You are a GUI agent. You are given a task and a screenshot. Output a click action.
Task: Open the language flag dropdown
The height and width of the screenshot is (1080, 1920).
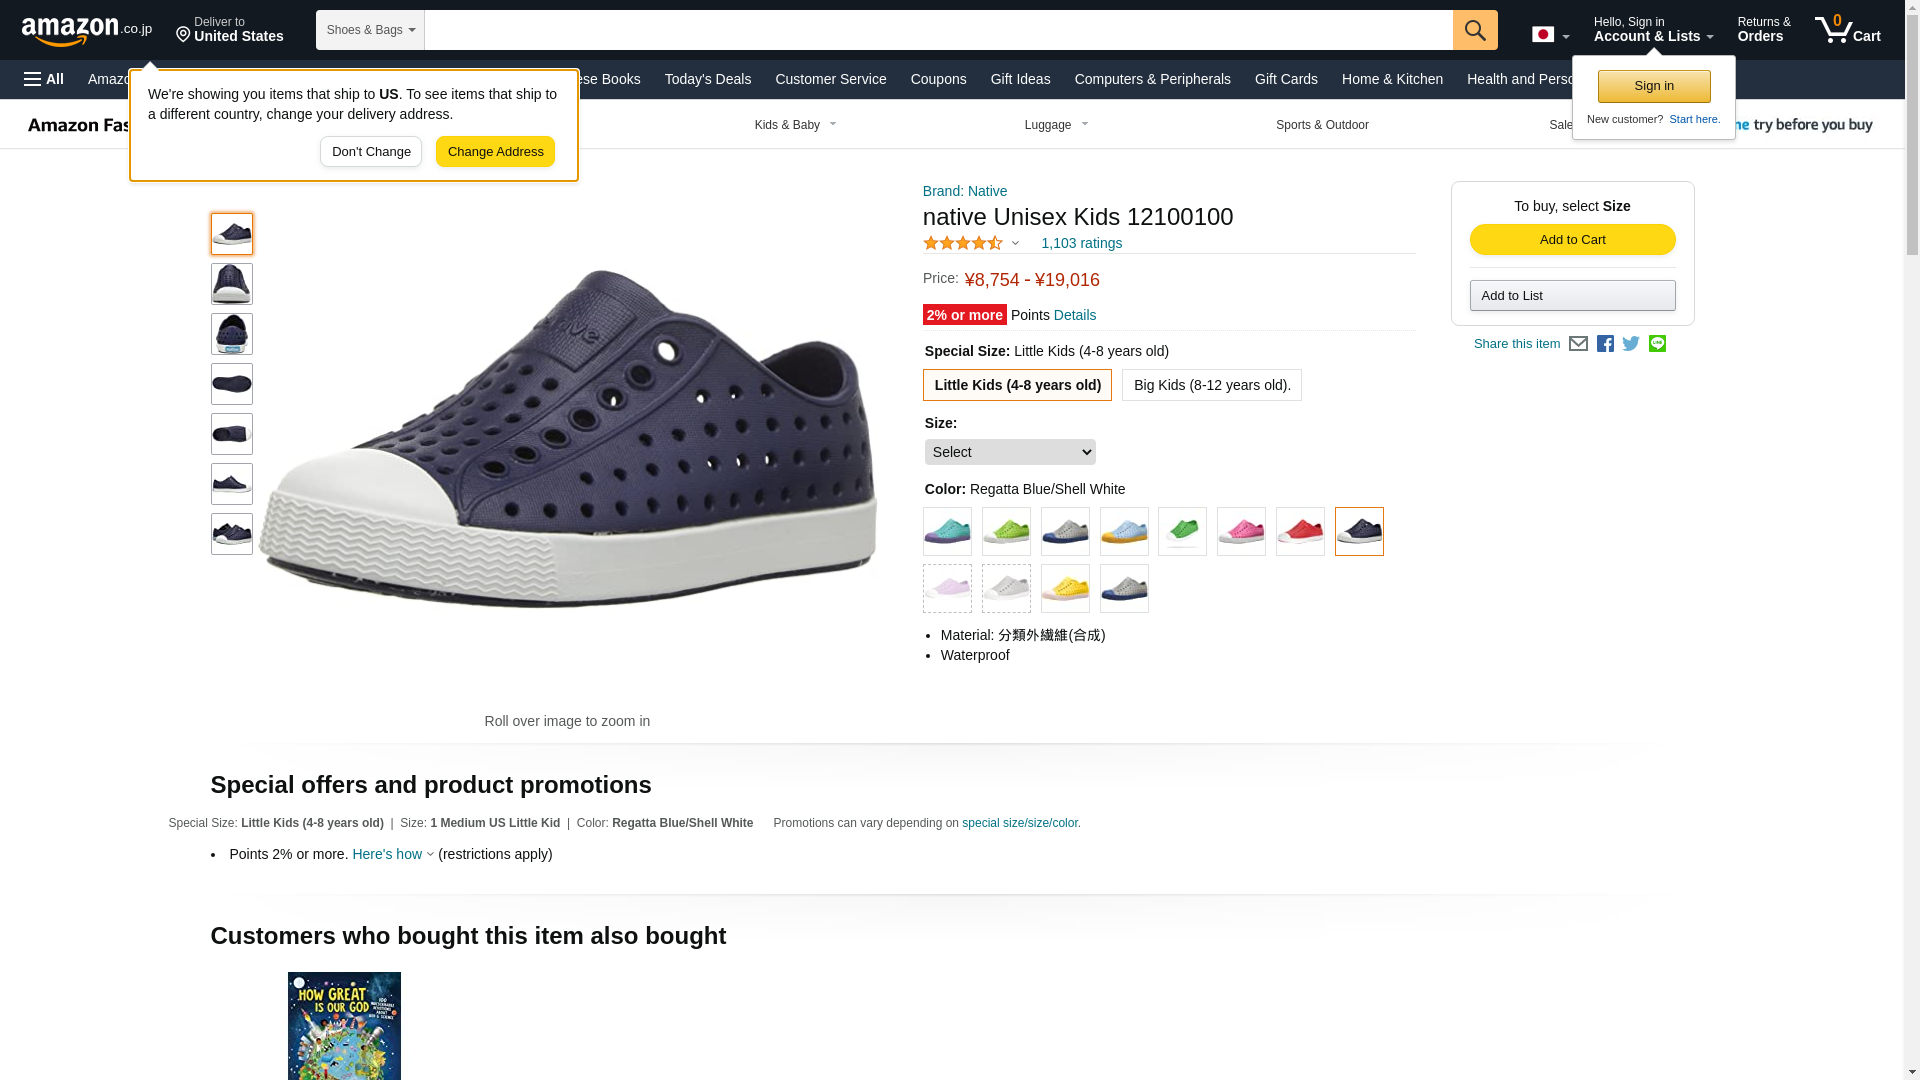tap(1550, 35)
